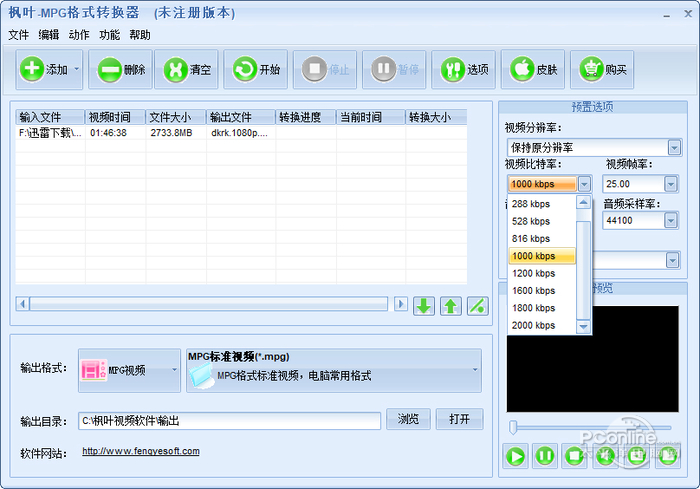Click the snapshot camera icon in preview
Screen dimensions: 700x489
(637, 456)
